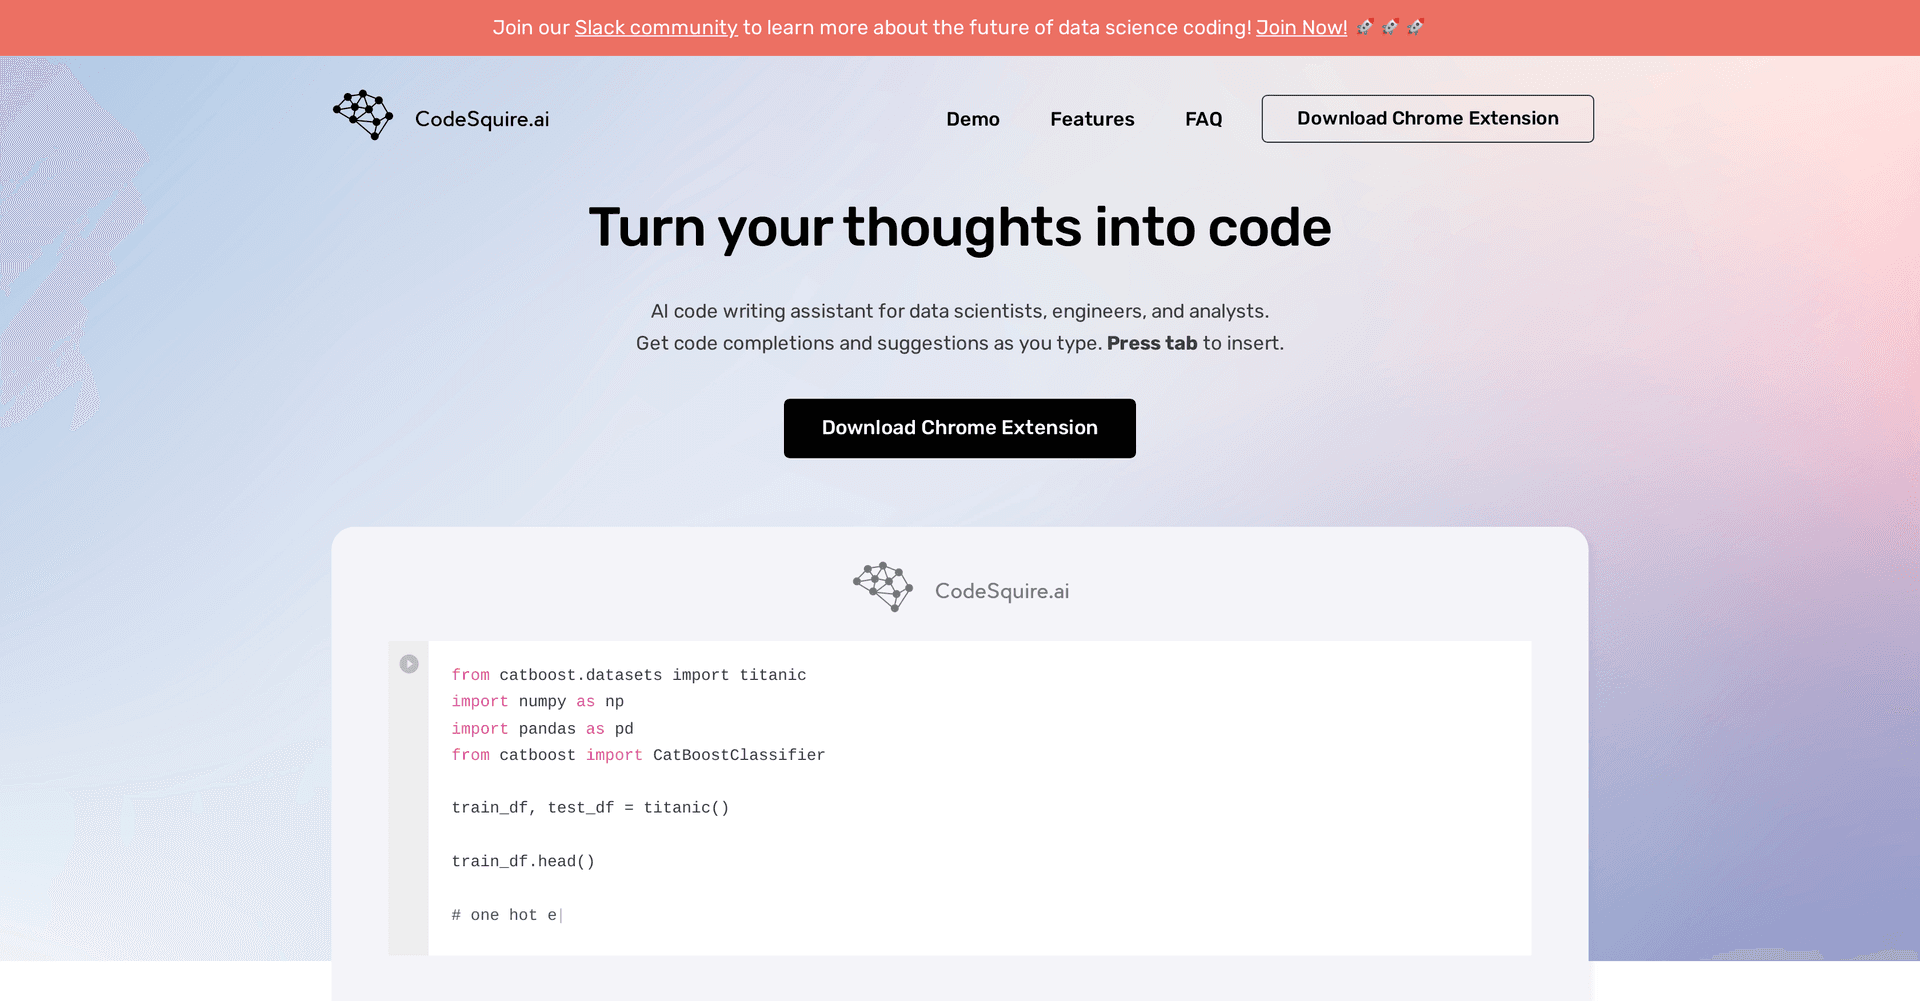Click outlined Download Chrome Extension header button
The image size is (1920, 1001).
pyautogui.click(x=1427, y=119)
